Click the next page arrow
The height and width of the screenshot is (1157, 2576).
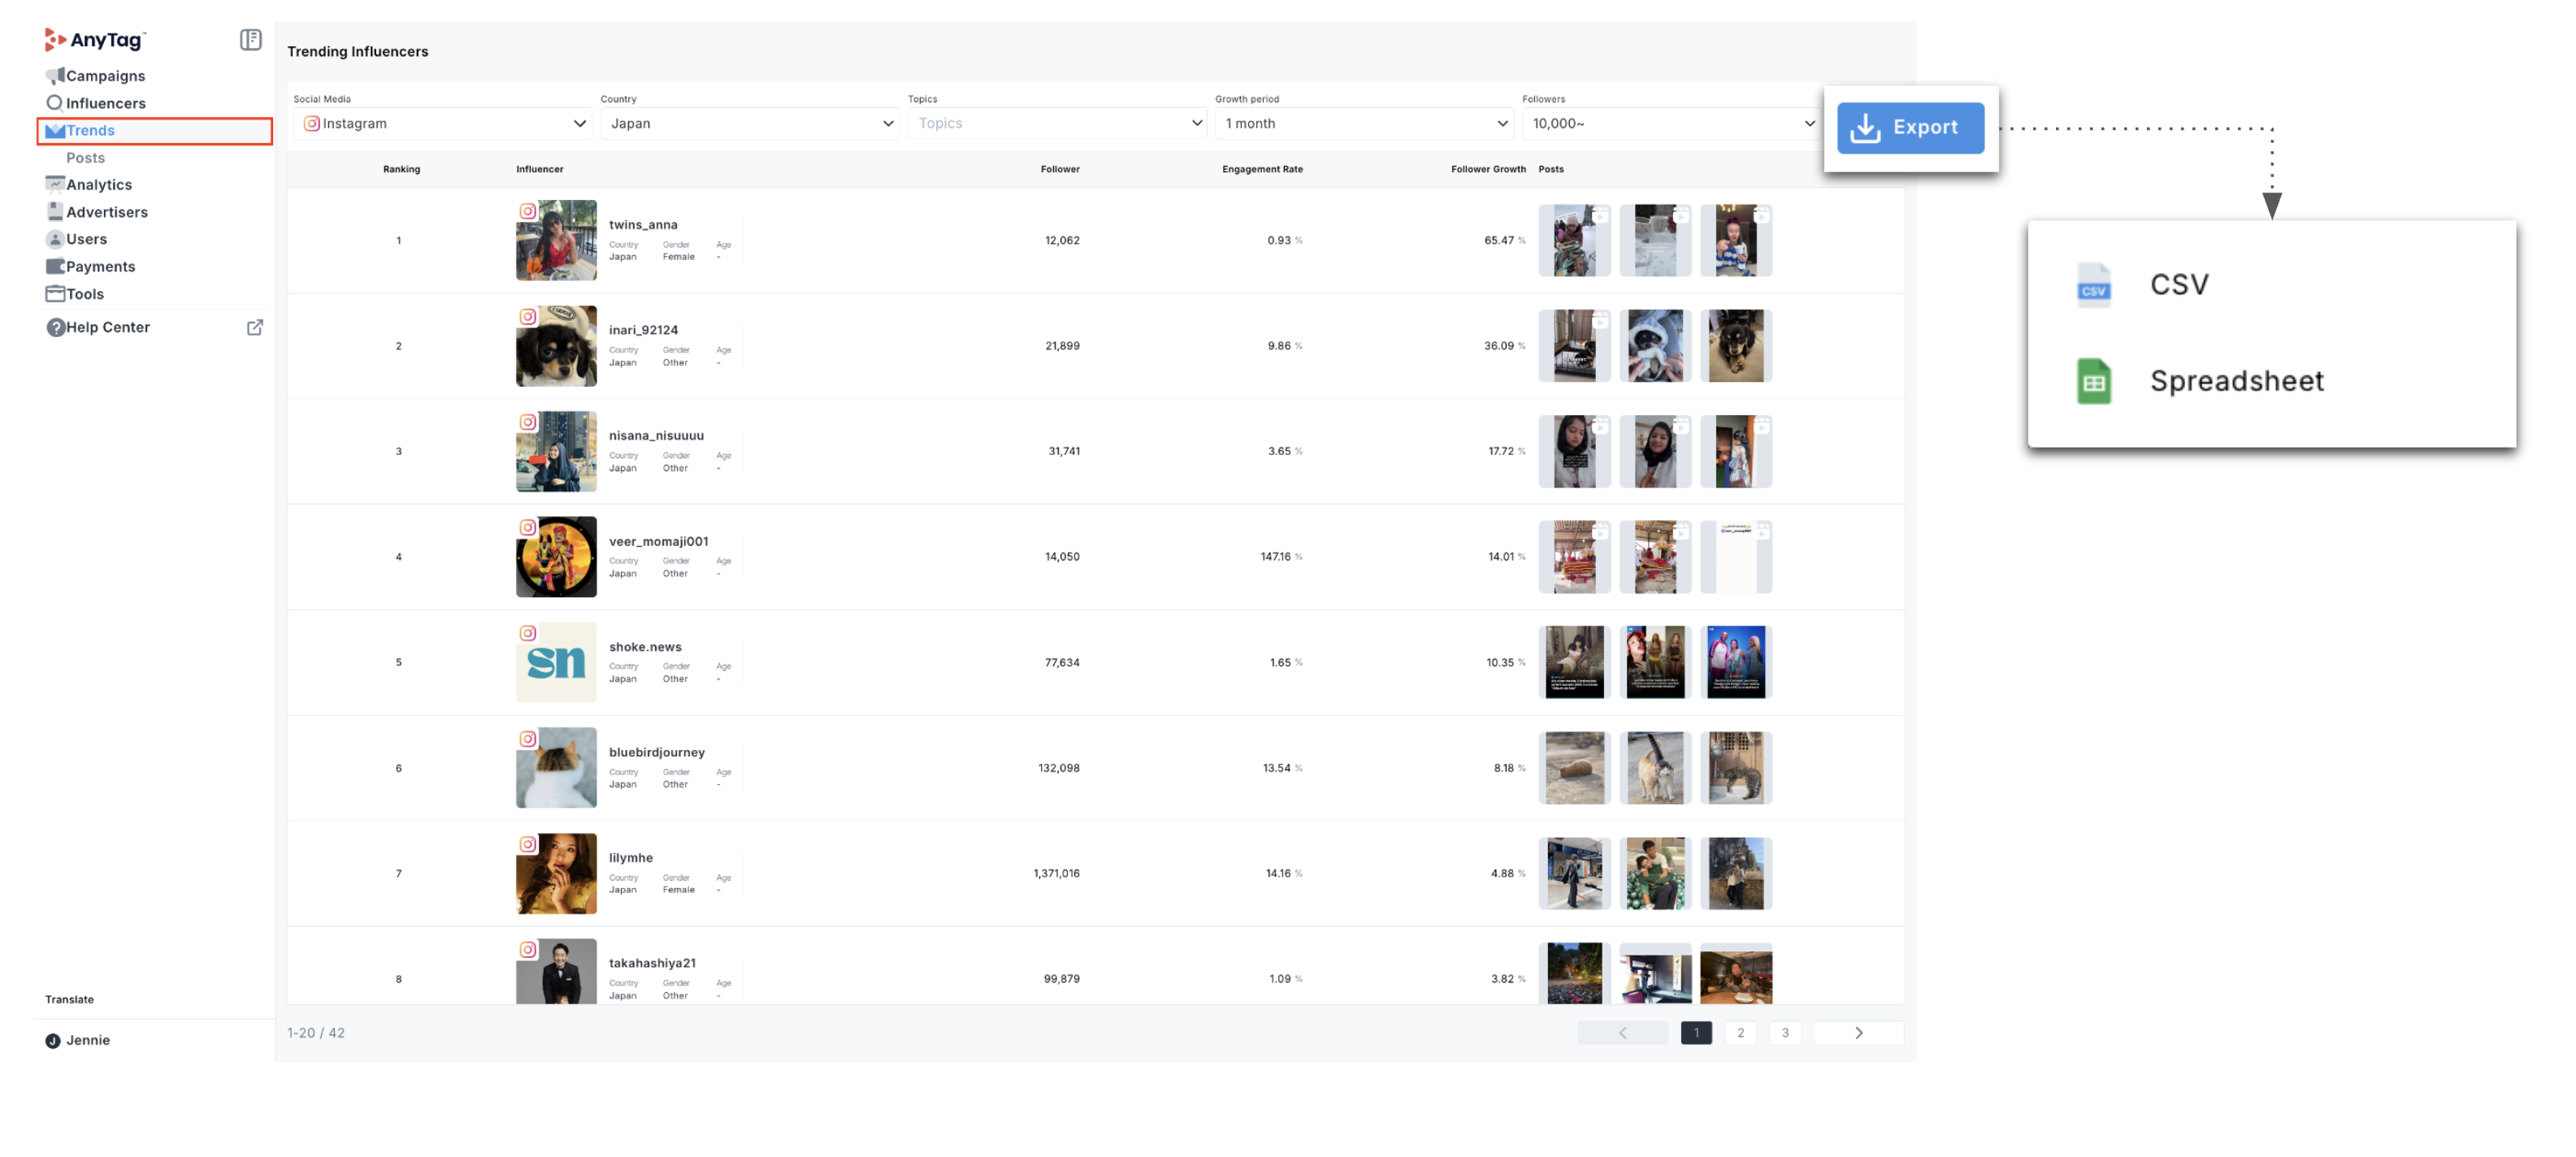pyautogui.click(x=1858, y=1033)
